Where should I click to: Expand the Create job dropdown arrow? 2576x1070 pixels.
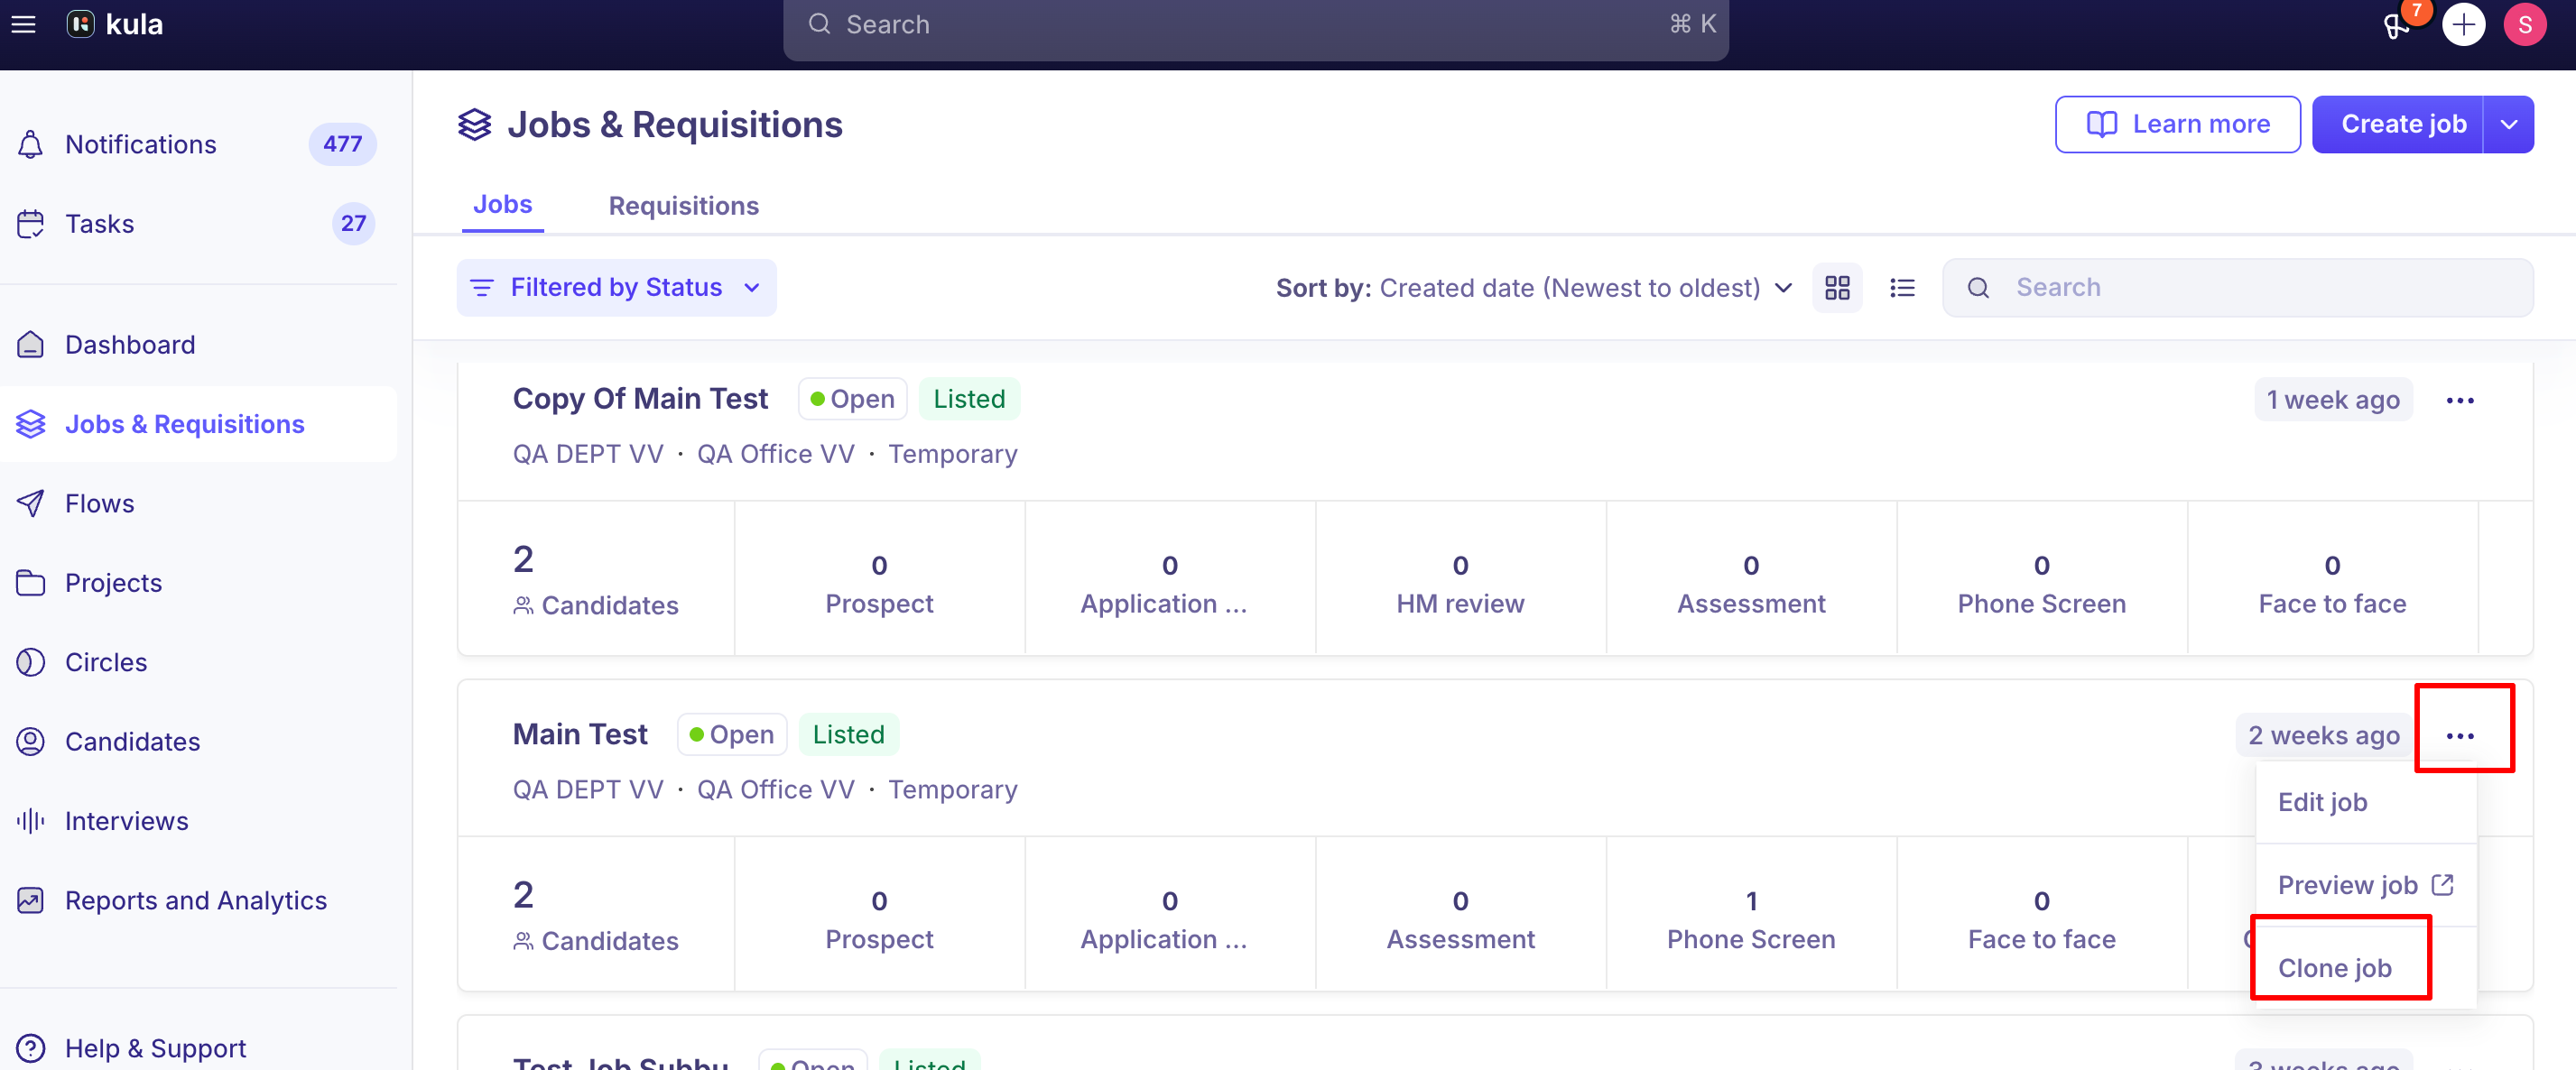coord(2508,125)
